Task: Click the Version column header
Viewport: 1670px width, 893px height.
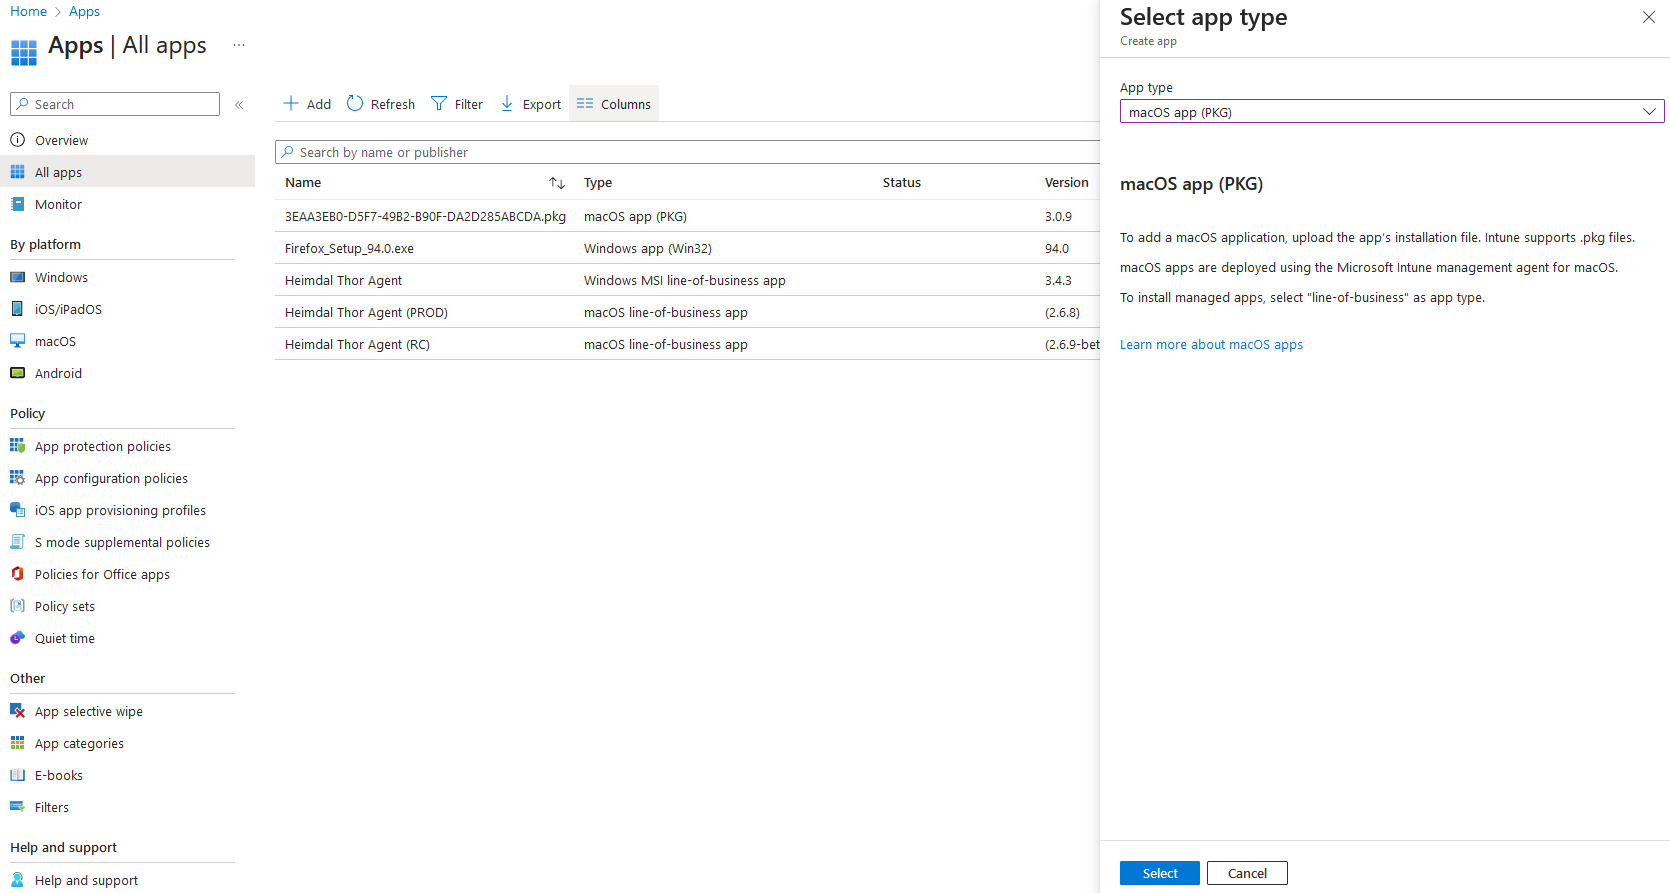Action: (x=1066, y=182)
